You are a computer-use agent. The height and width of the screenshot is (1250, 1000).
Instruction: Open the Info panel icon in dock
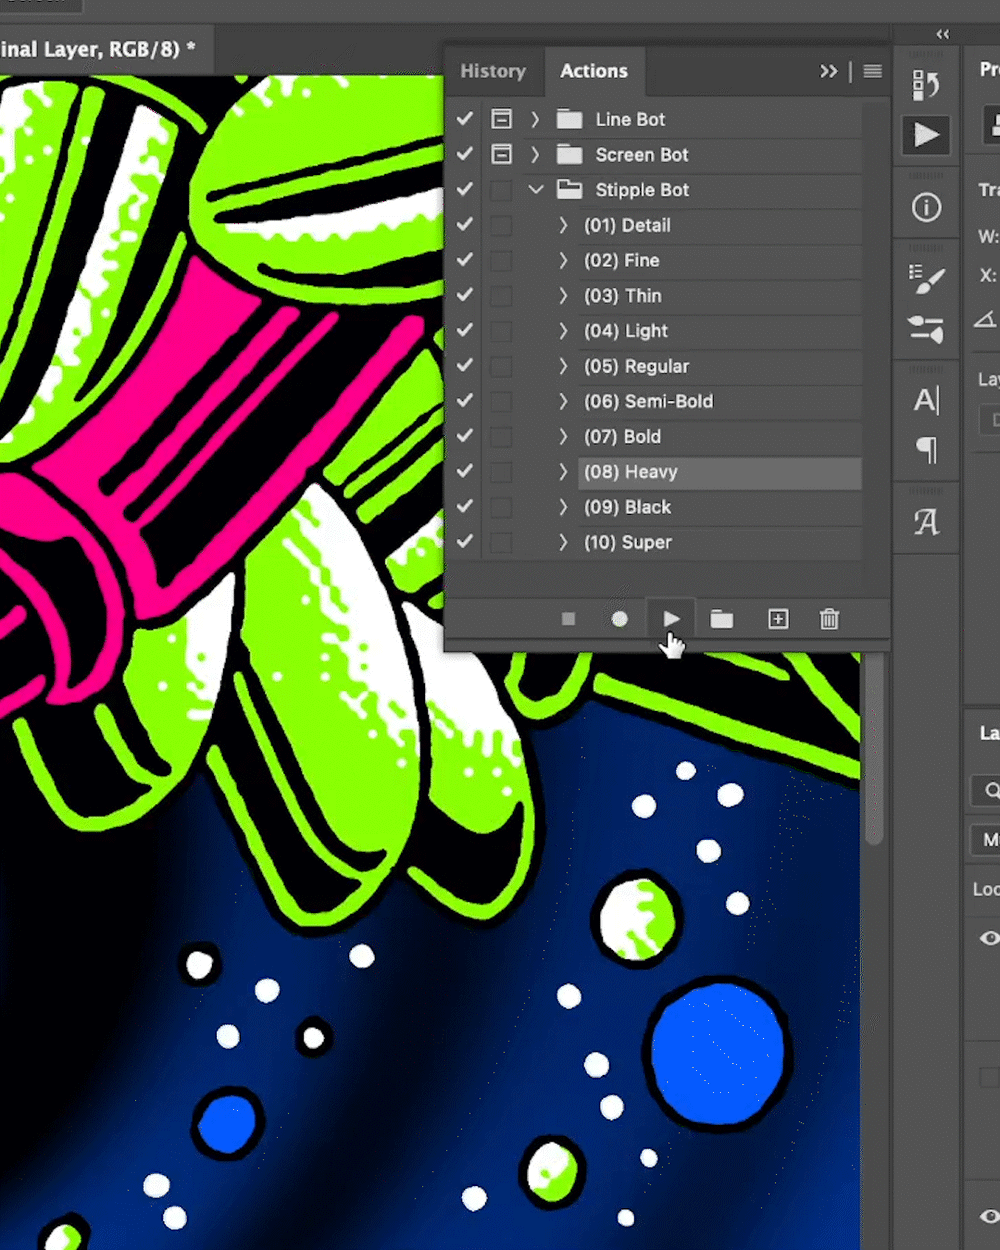(x=926, y=207)
